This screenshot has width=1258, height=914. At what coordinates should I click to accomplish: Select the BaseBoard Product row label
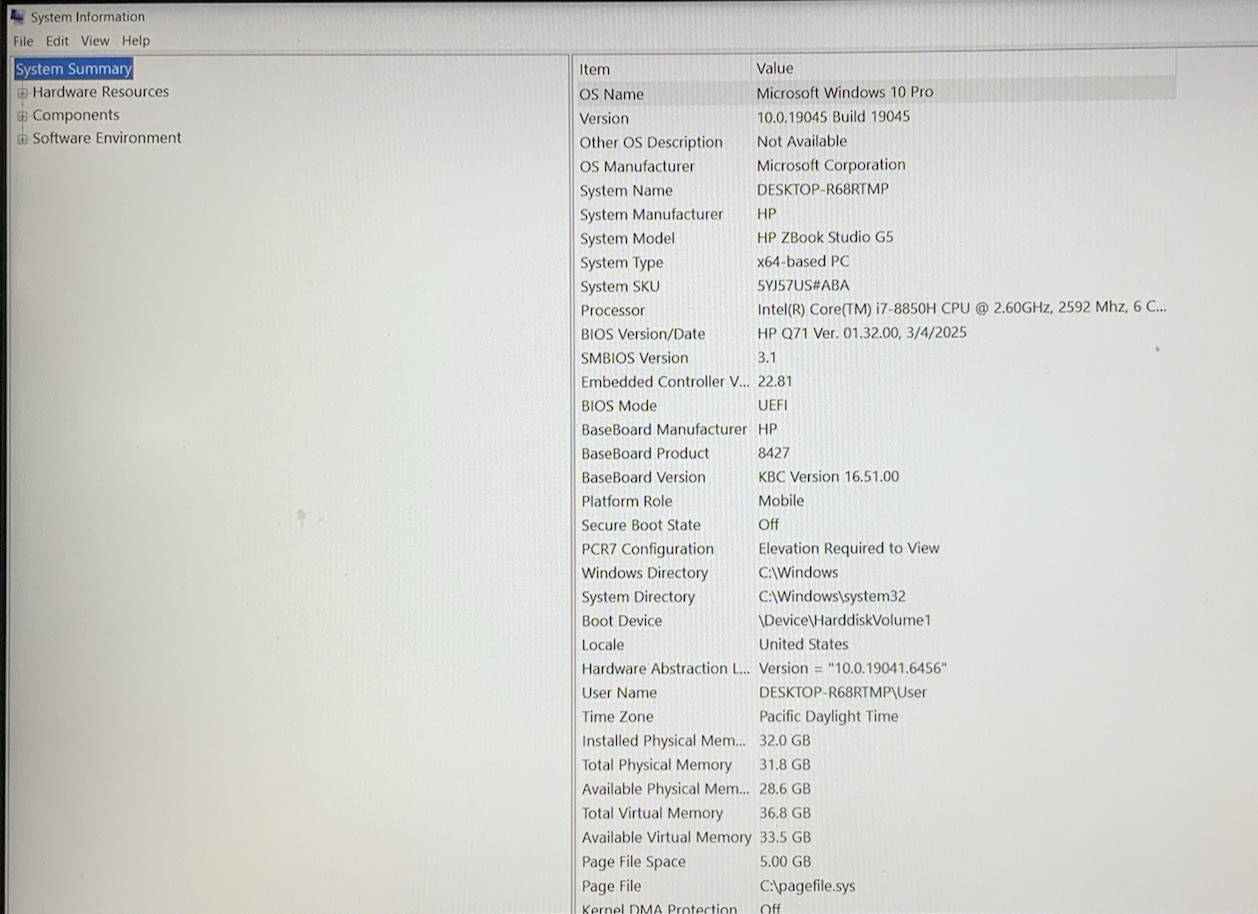coord(645,454)
